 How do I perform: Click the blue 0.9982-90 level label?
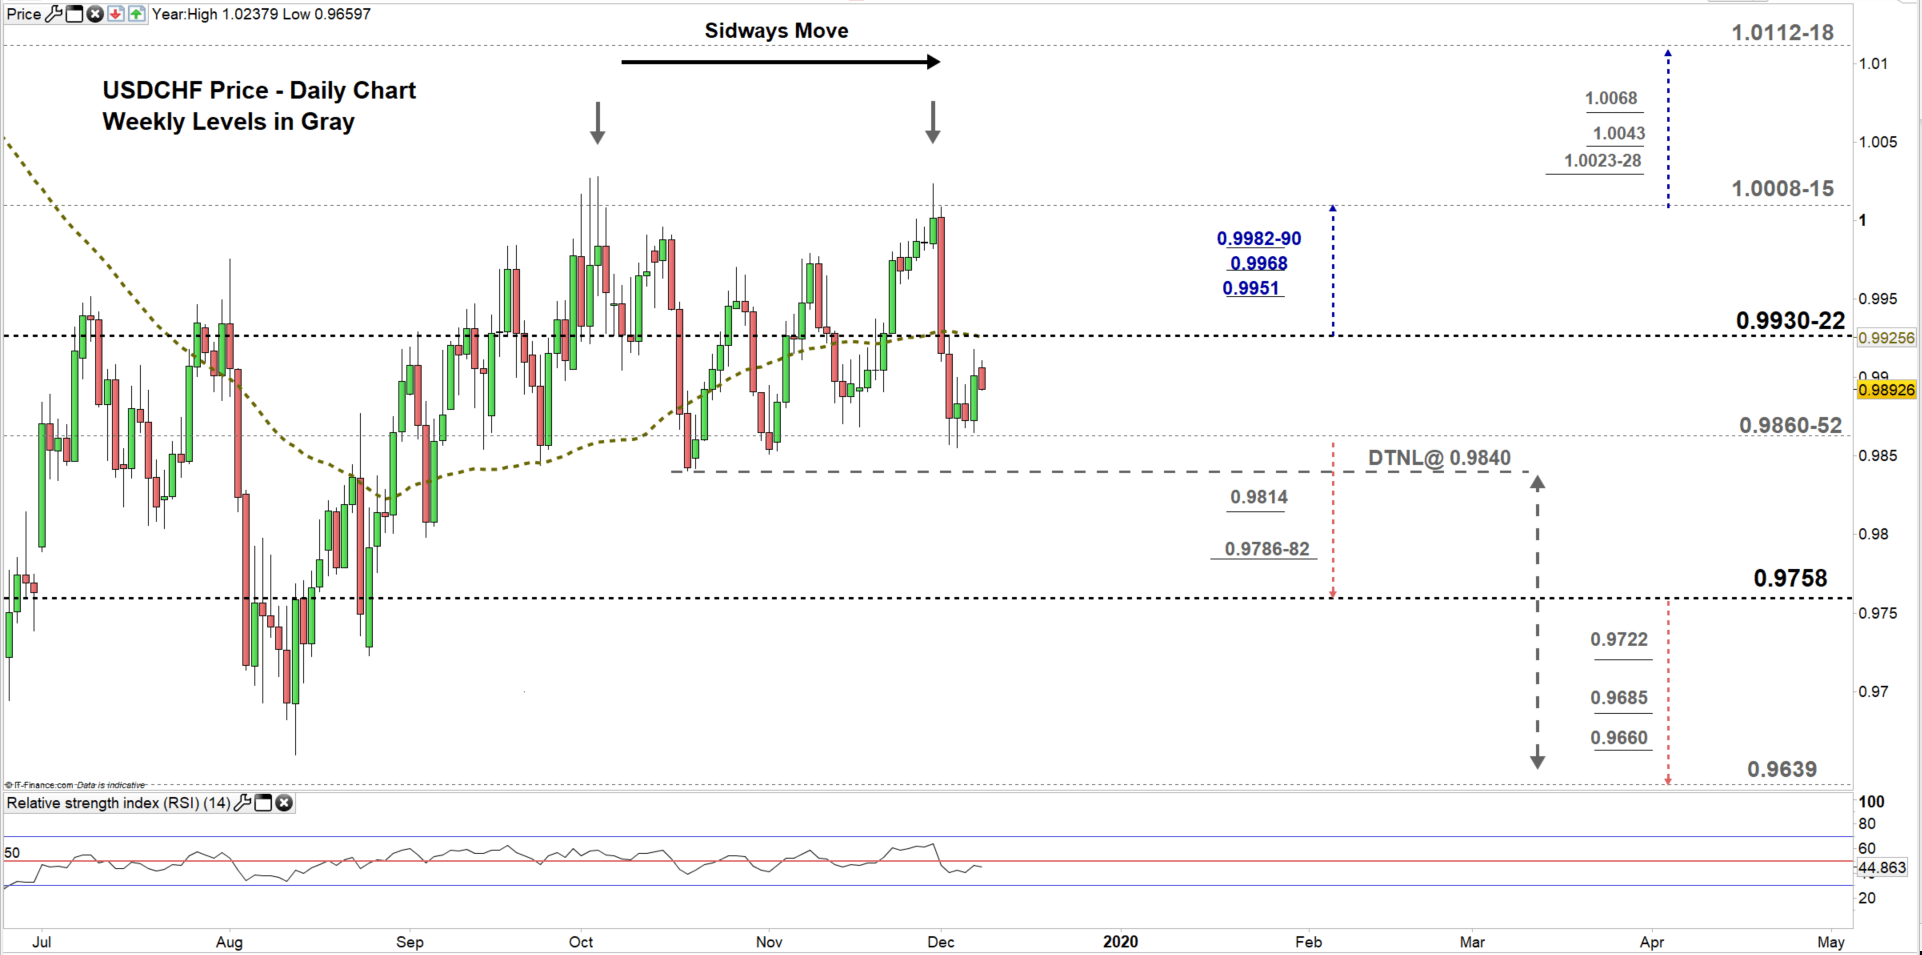[x=1259, y=238]
